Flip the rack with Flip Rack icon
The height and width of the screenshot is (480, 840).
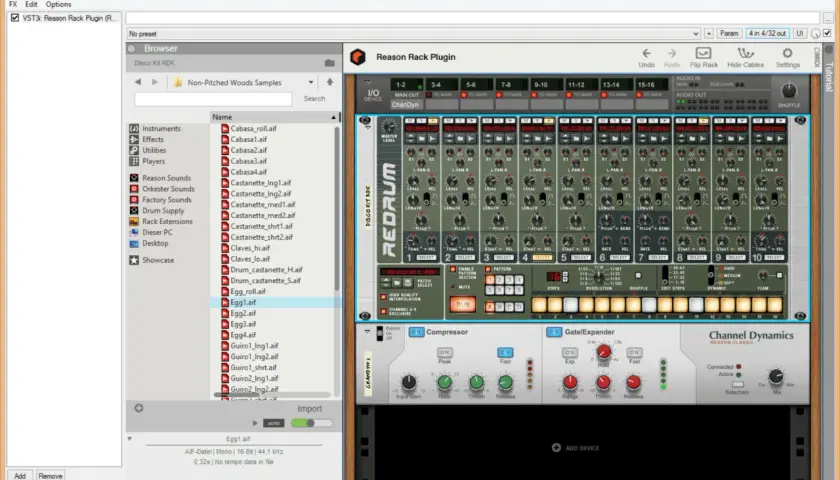703,53
